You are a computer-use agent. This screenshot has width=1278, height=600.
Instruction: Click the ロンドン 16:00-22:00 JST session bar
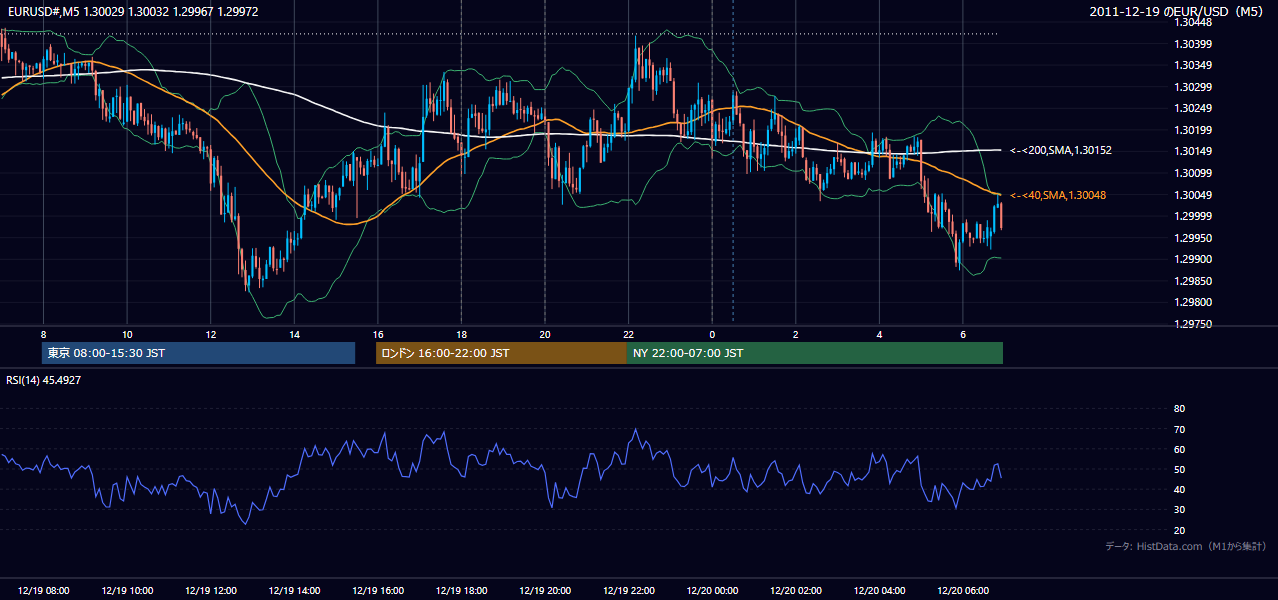[501, 353]
